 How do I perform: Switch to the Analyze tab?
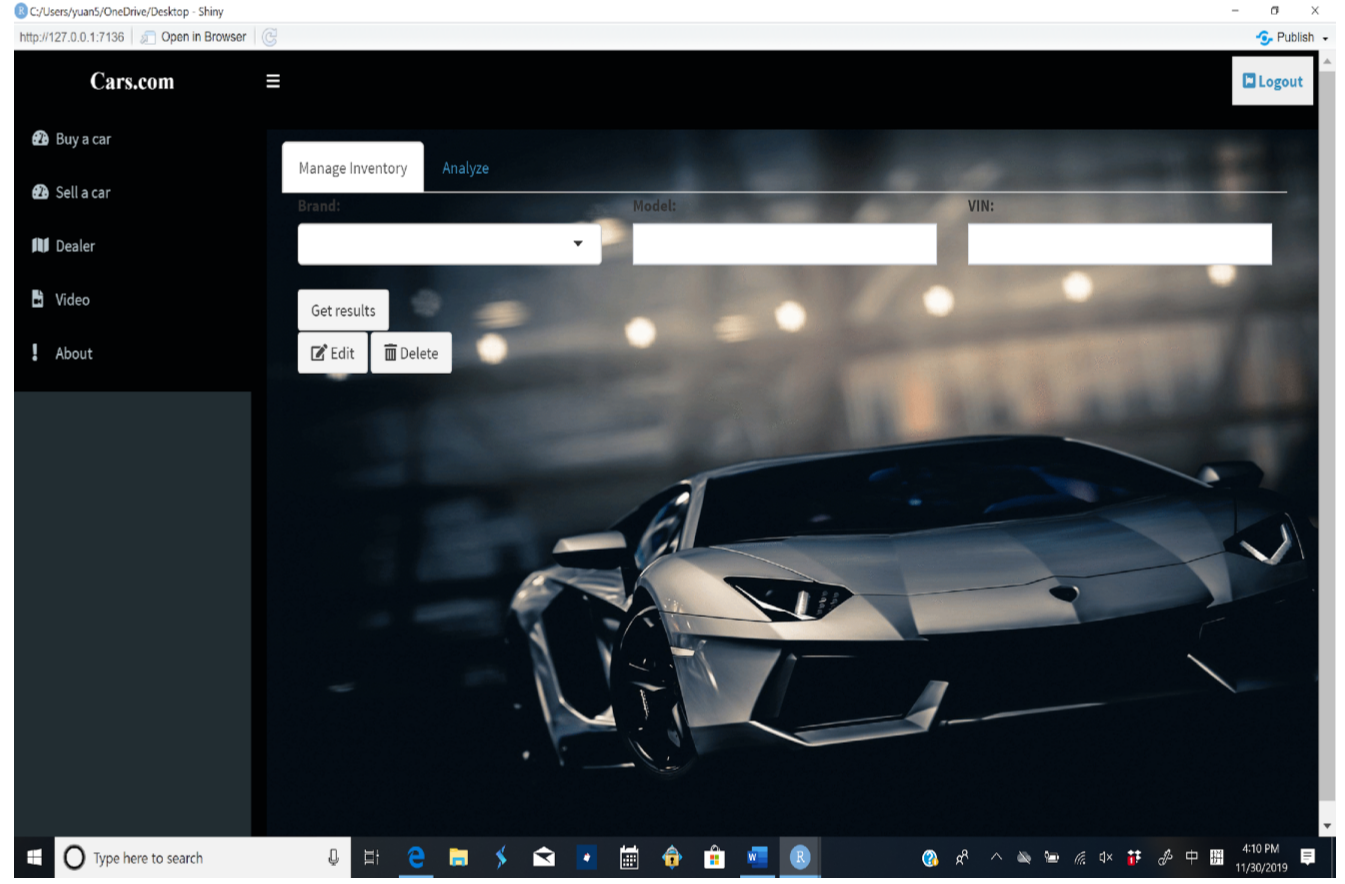(x=465, y=168)
